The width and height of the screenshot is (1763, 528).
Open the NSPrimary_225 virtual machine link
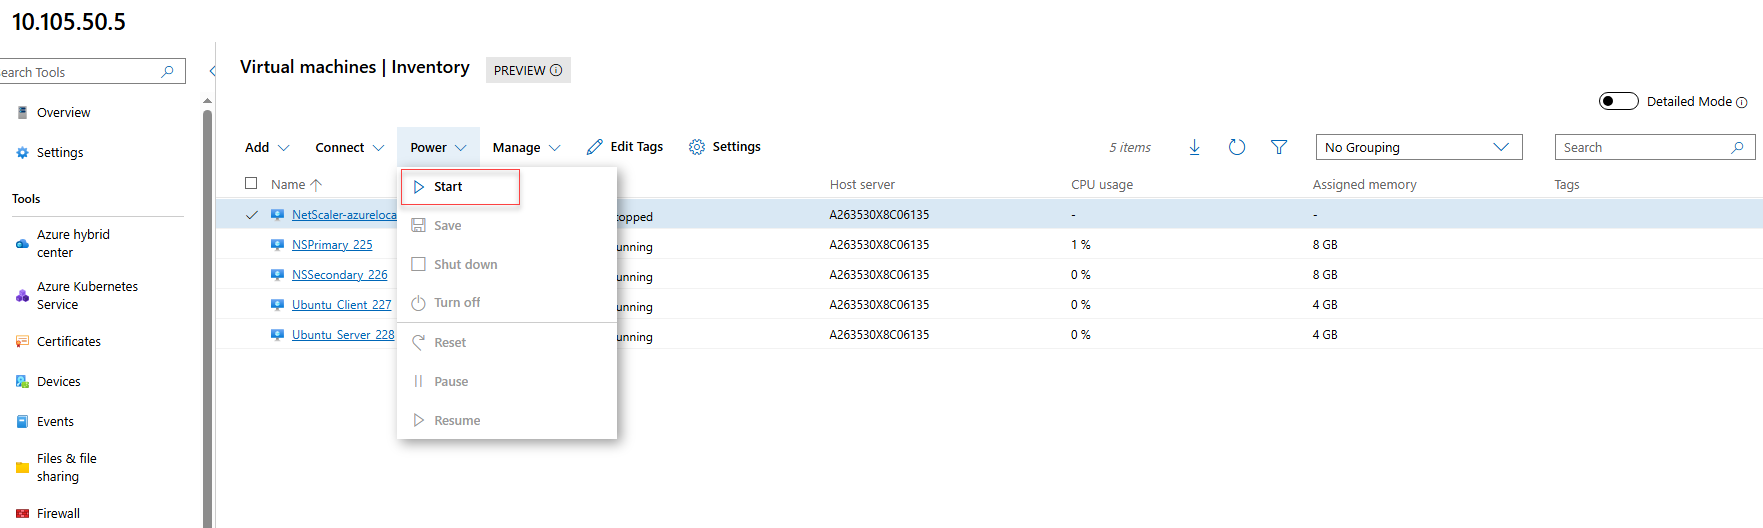(332, 245)
